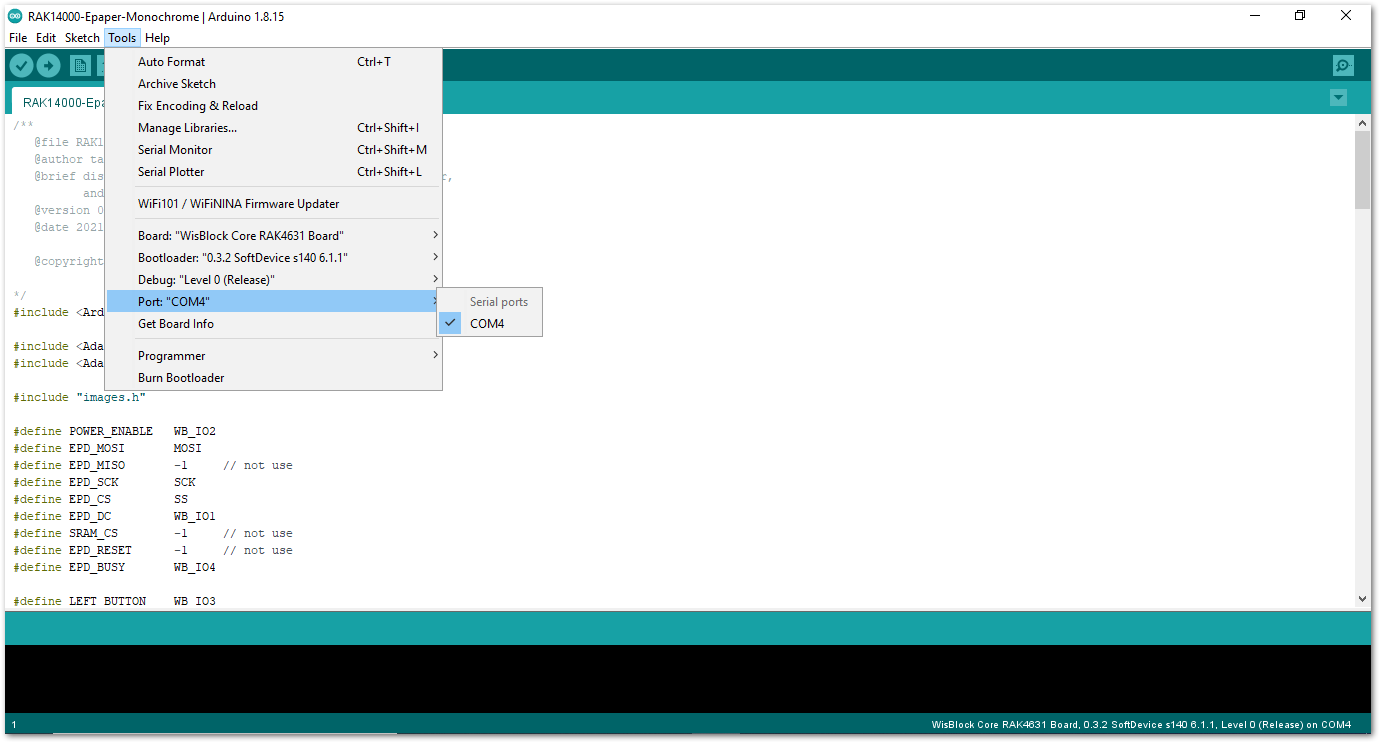Select the checked COM4 serial port
1380x743 pixels.
(490, 324)
